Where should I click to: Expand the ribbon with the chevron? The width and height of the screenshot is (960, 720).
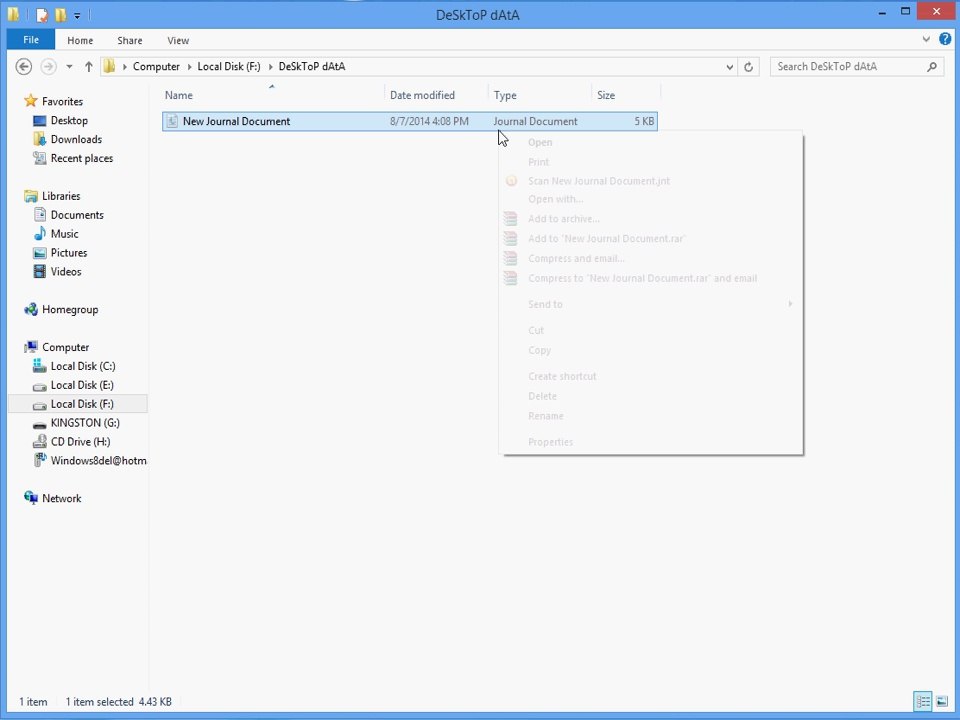click(926, 39)
